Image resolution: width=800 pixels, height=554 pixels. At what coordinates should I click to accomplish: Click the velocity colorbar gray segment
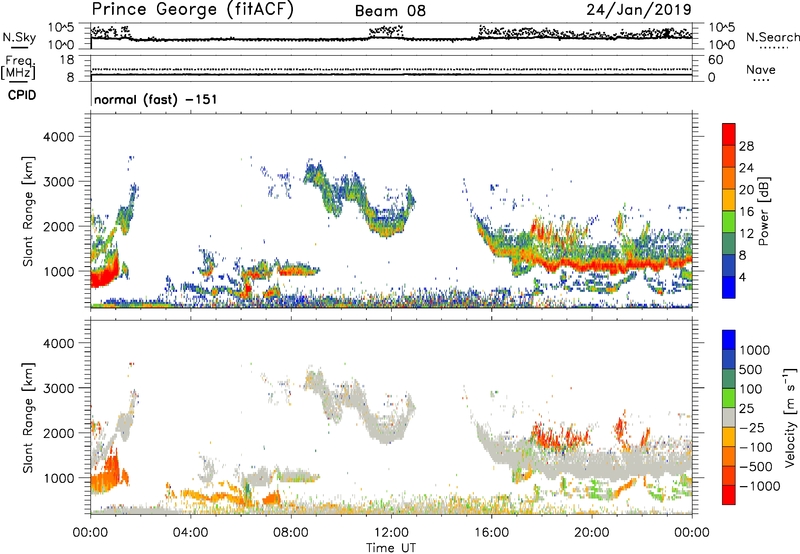(729, 417)
